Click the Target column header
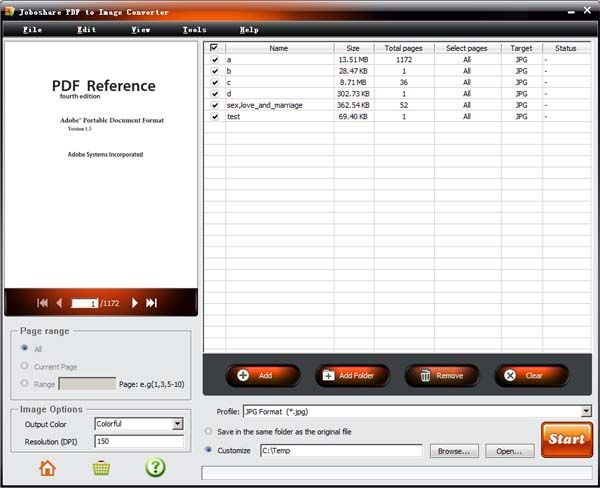 click(522, 48)
